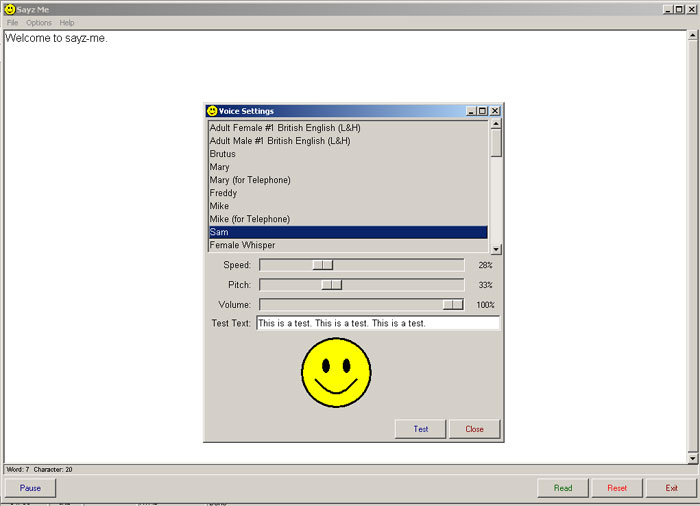Open the Help menu
This screenshot has width=700, height=506.
point(67,22)
